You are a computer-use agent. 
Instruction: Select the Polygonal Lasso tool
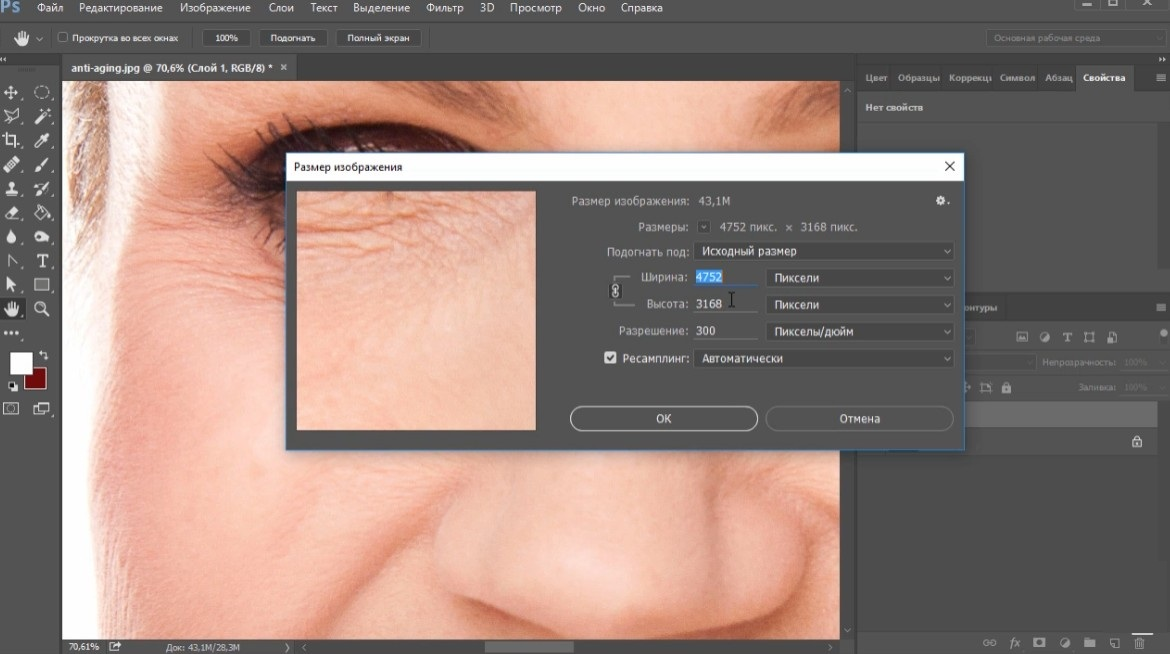coord(11,116)
